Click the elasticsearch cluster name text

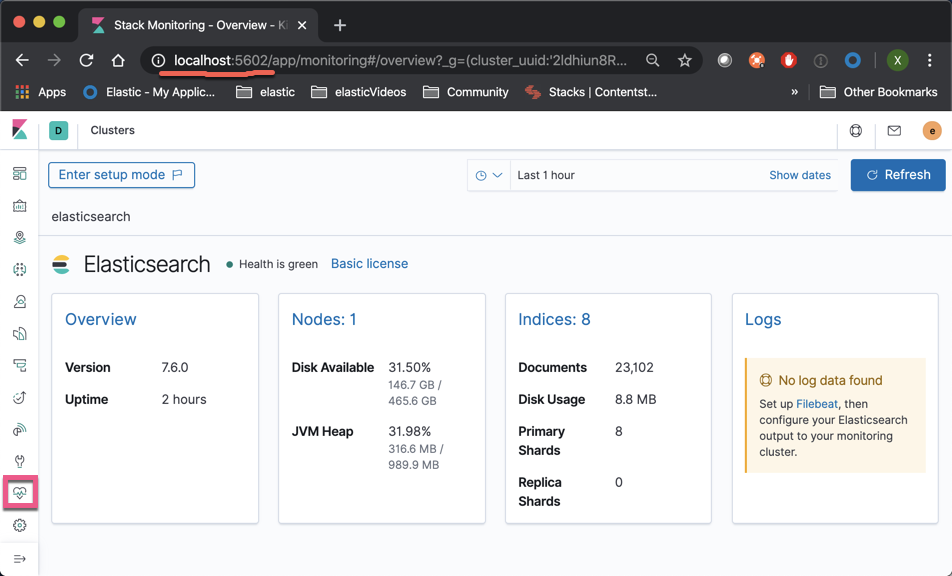tap(90, 217)
